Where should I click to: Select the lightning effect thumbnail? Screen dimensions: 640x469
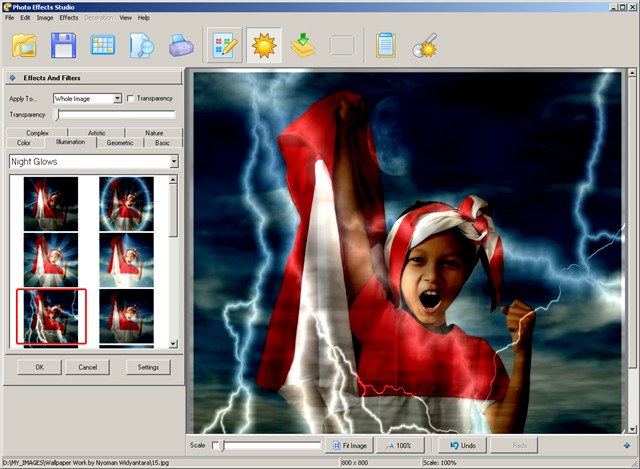(51, 316)
